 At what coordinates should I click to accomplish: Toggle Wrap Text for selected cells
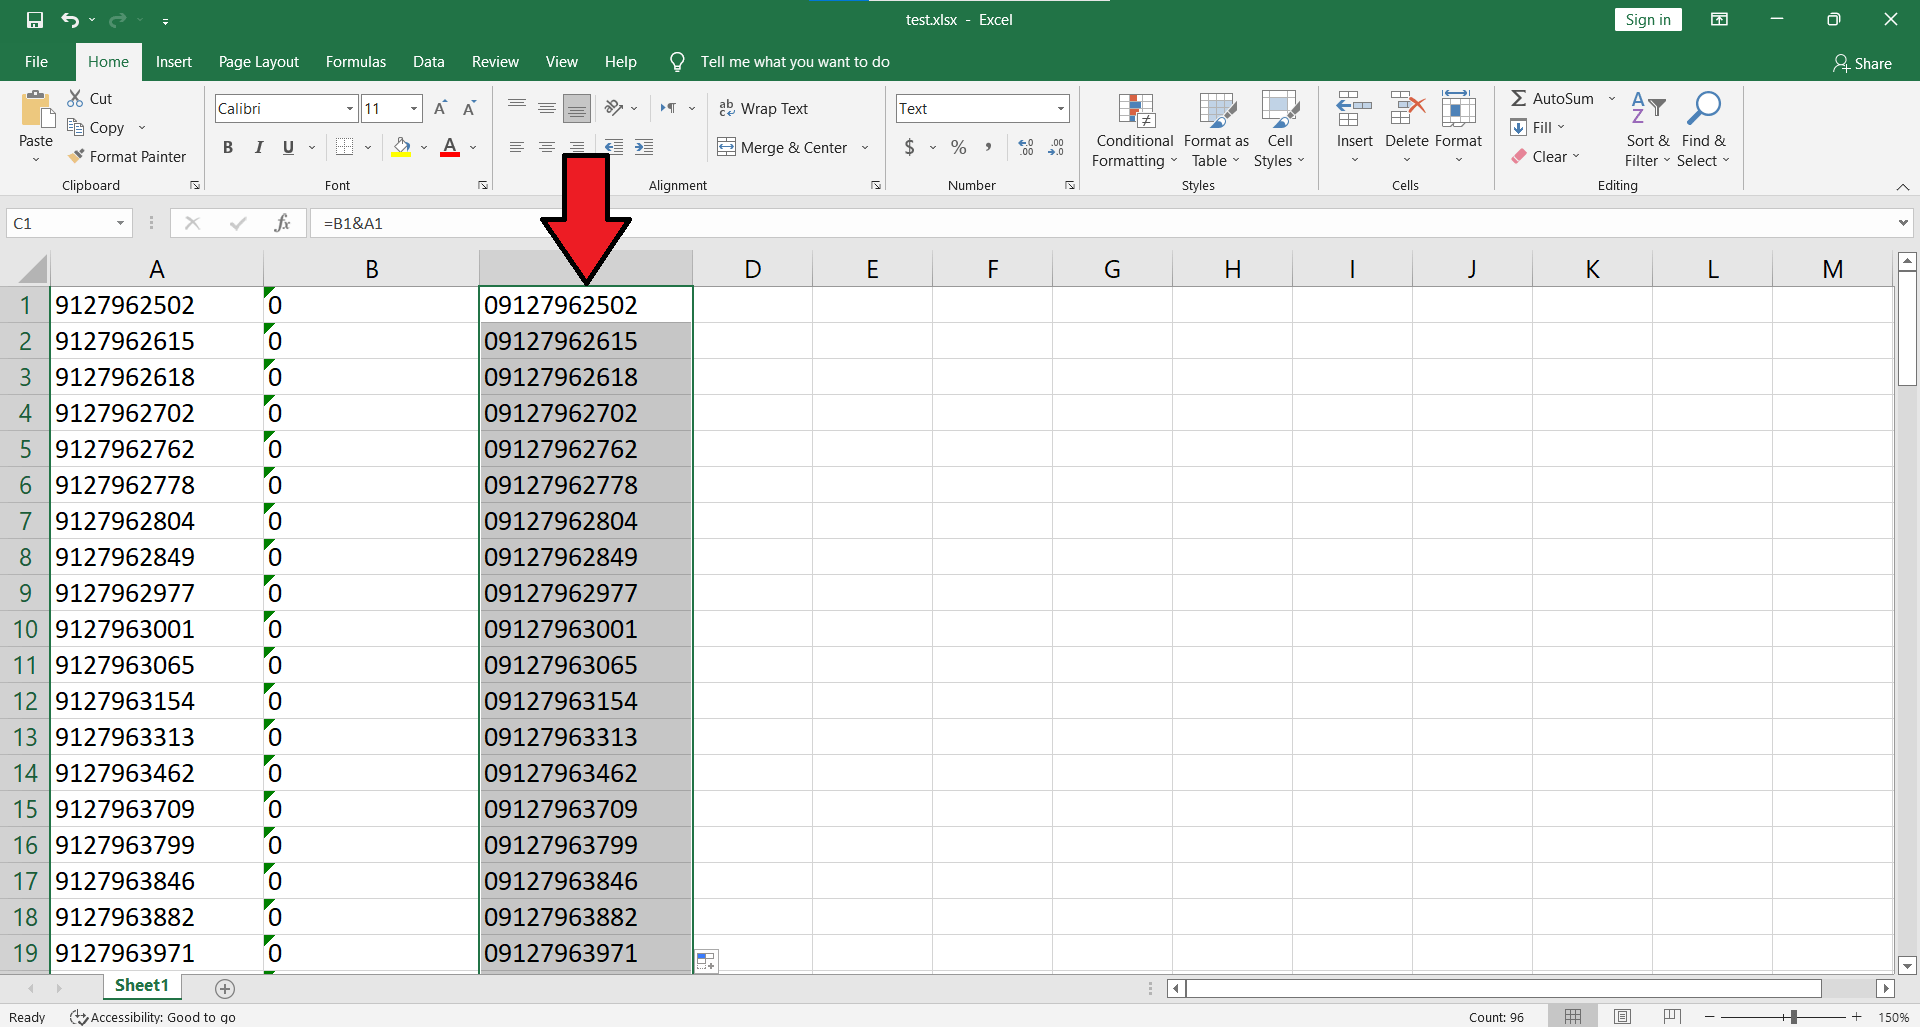[x=763, y=109]
